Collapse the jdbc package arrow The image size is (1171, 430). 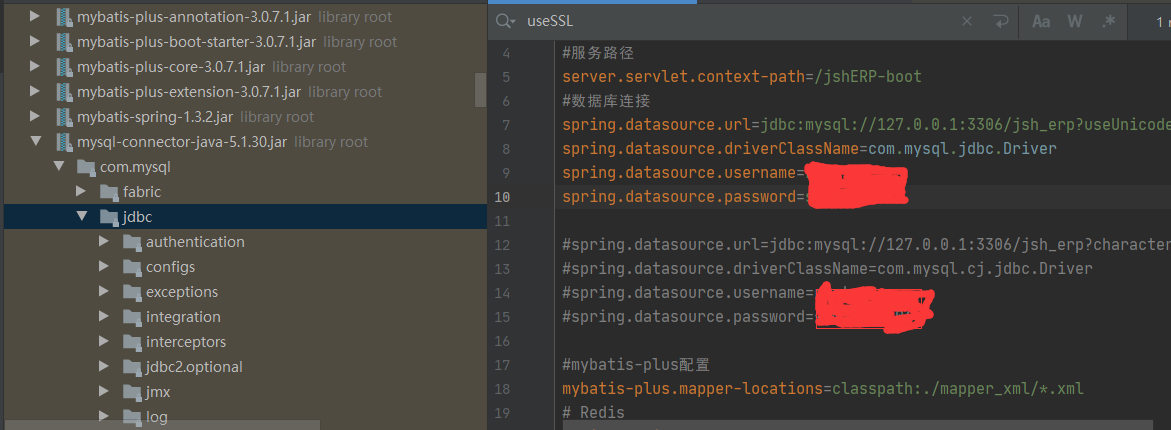(81, 217)
